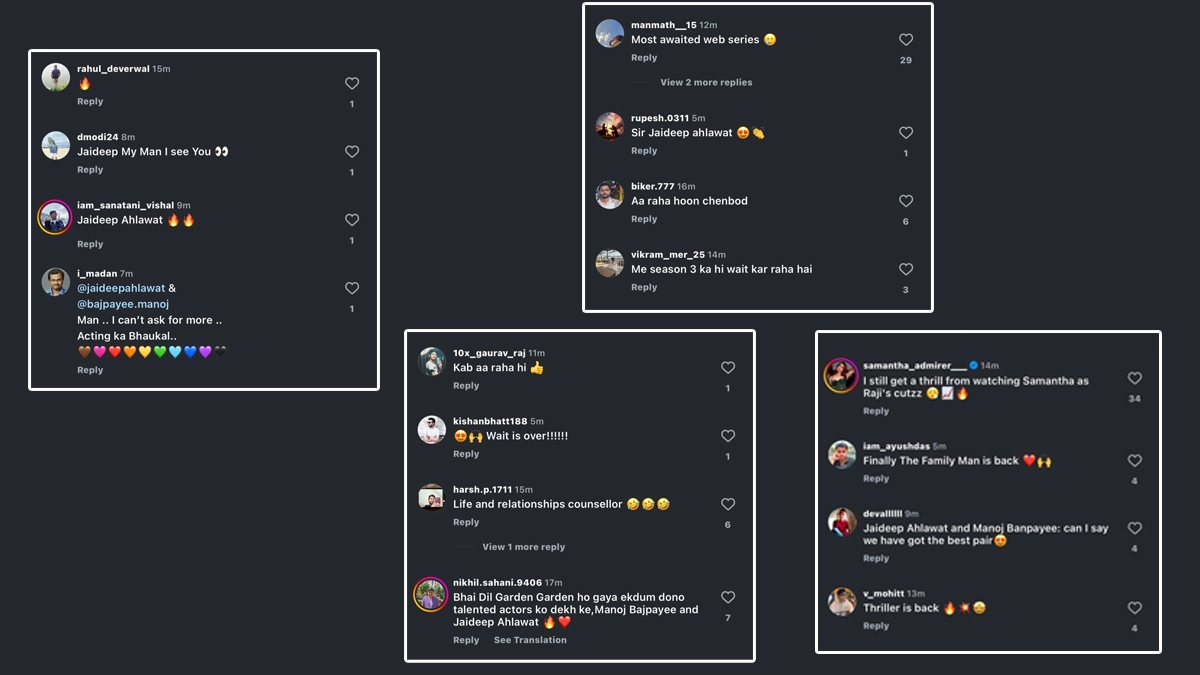Open iam_ayushdas username profile
The height and width of the screenshot is (675, 1200).
pos(896,446)
